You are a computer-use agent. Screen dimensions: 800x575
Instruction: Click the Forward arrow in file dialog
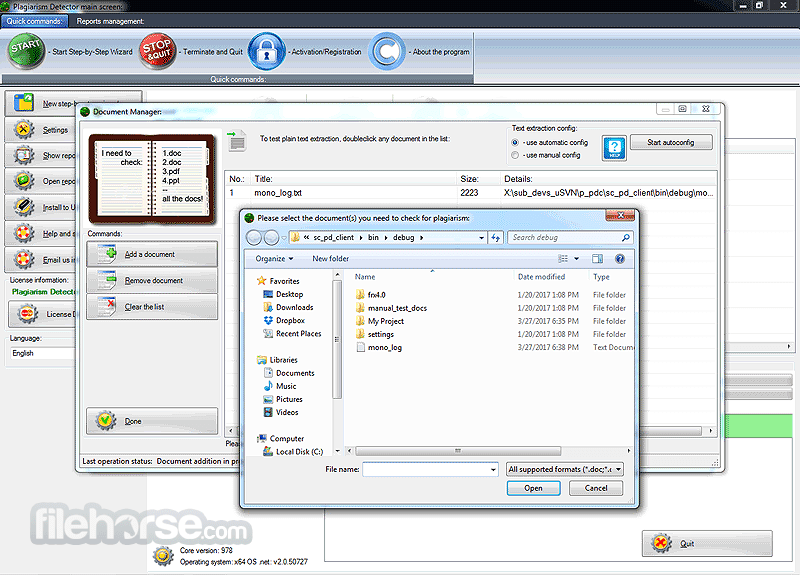[x=271, y=238]
